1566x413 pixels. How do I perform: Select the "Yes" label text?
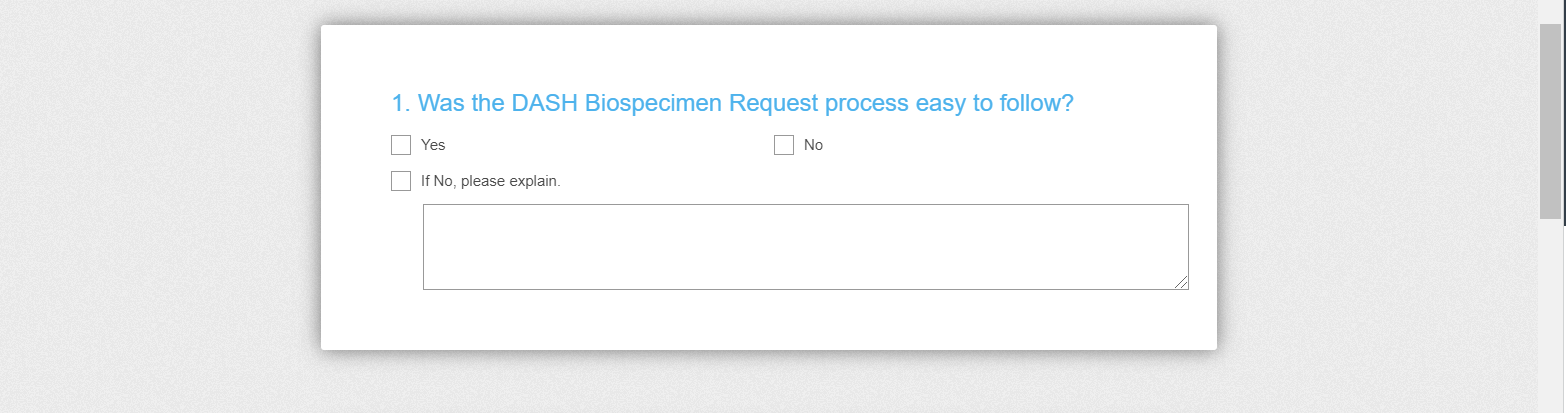(x=433, y=145)
